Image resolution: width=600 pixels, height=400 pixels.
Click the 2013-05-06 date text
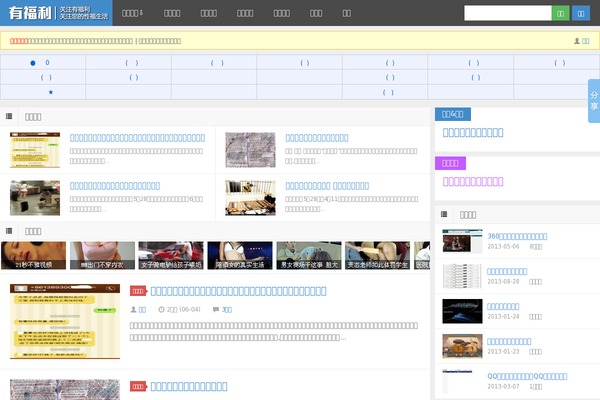[x=503, y=247]
